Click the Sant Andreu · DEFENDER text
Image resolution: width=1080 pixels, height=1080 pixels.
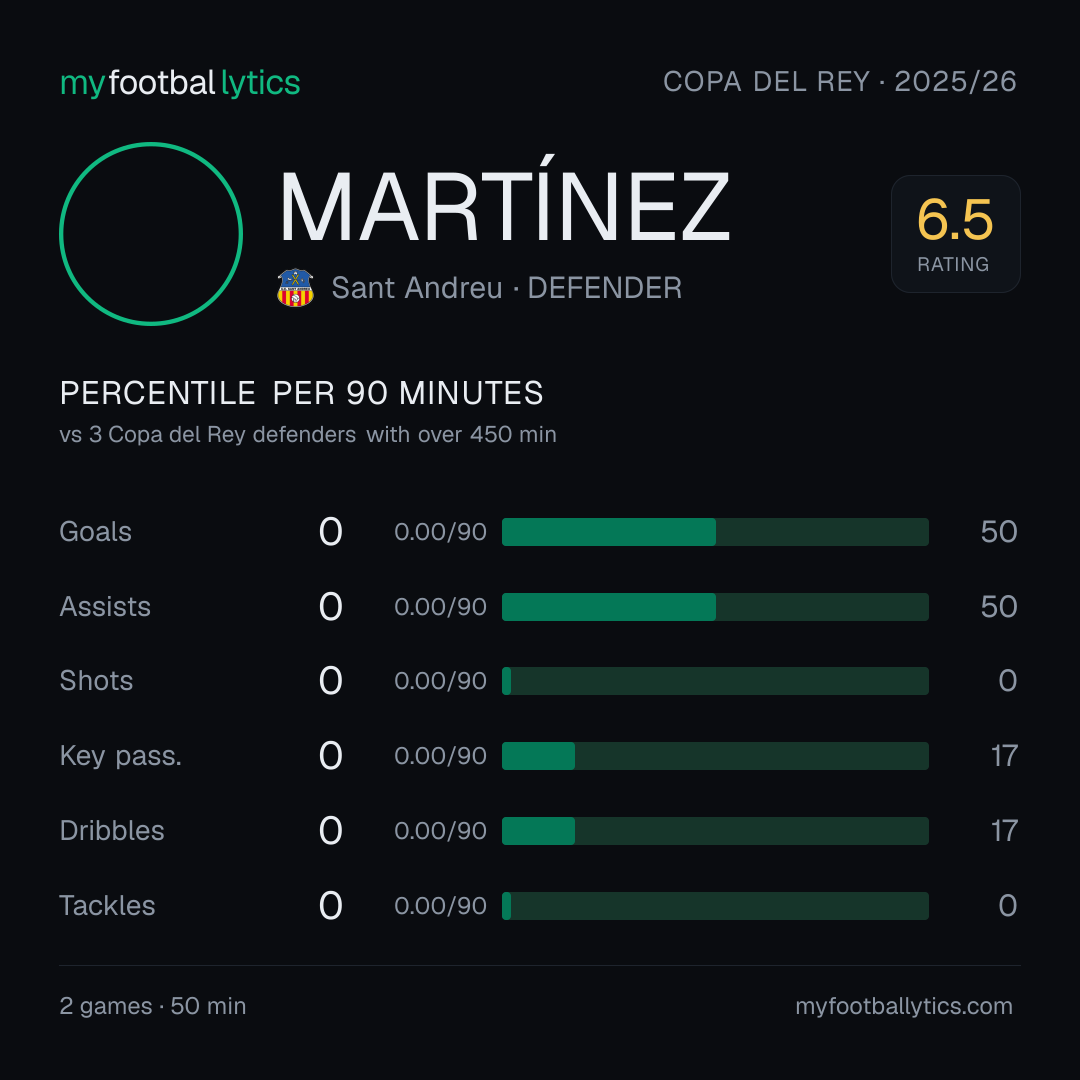506,288
